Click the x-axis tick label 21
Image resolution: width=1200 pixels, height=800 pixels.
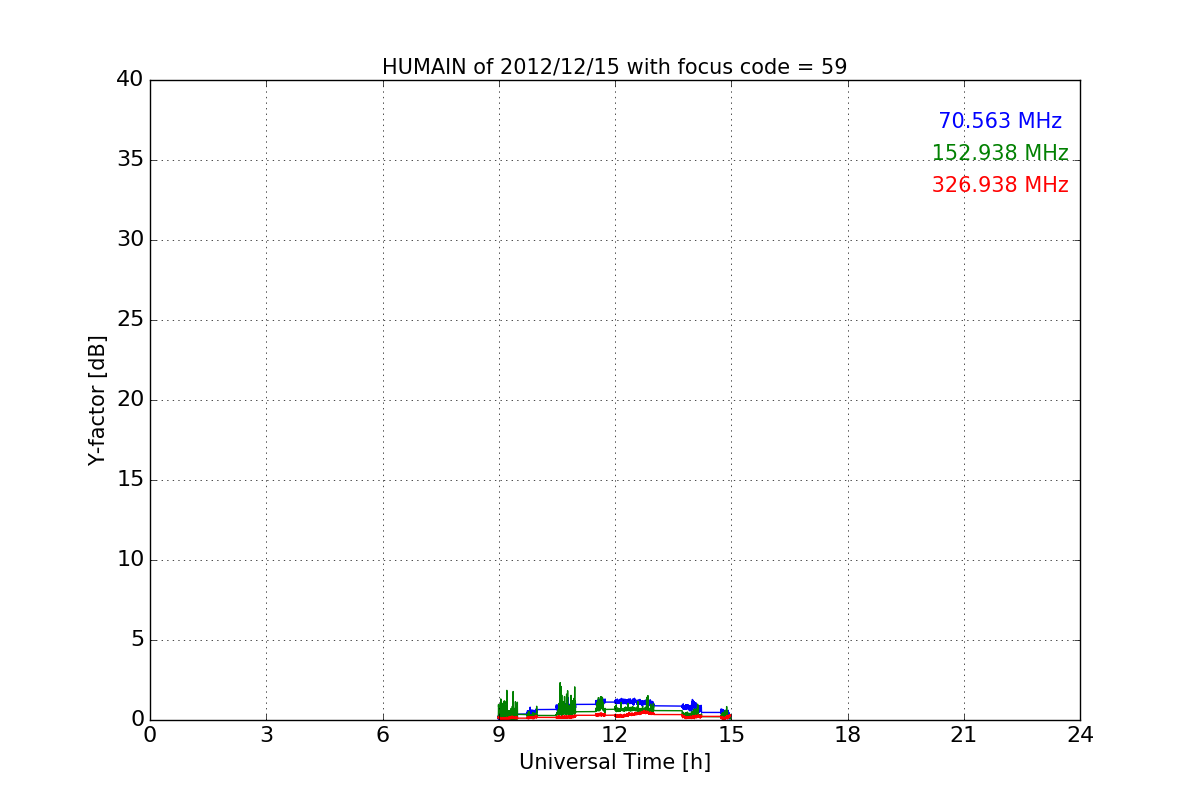[x=964, y=735]
